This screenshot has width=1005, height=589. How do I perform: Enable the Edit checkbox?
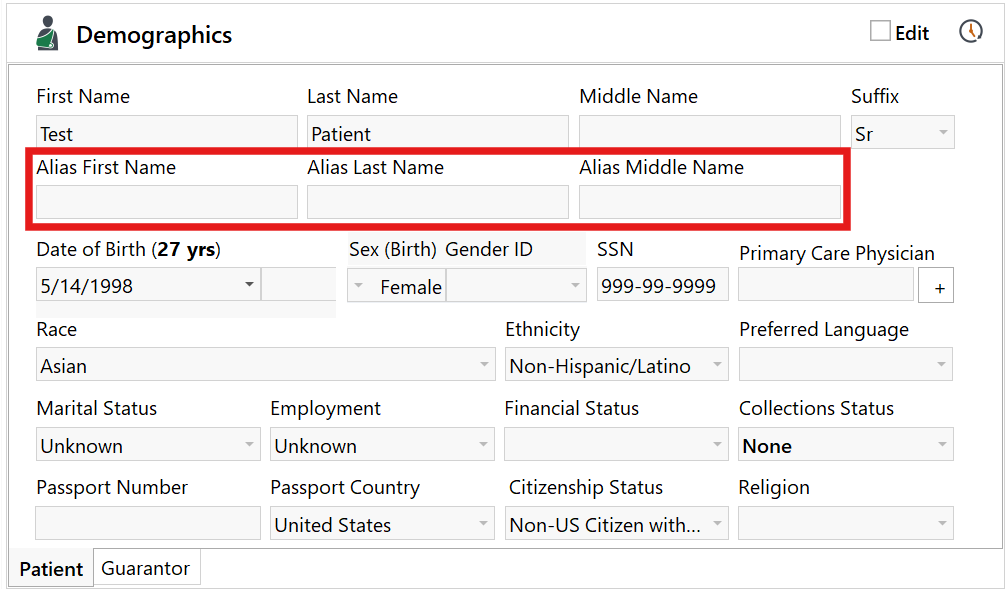click(880, 32)
